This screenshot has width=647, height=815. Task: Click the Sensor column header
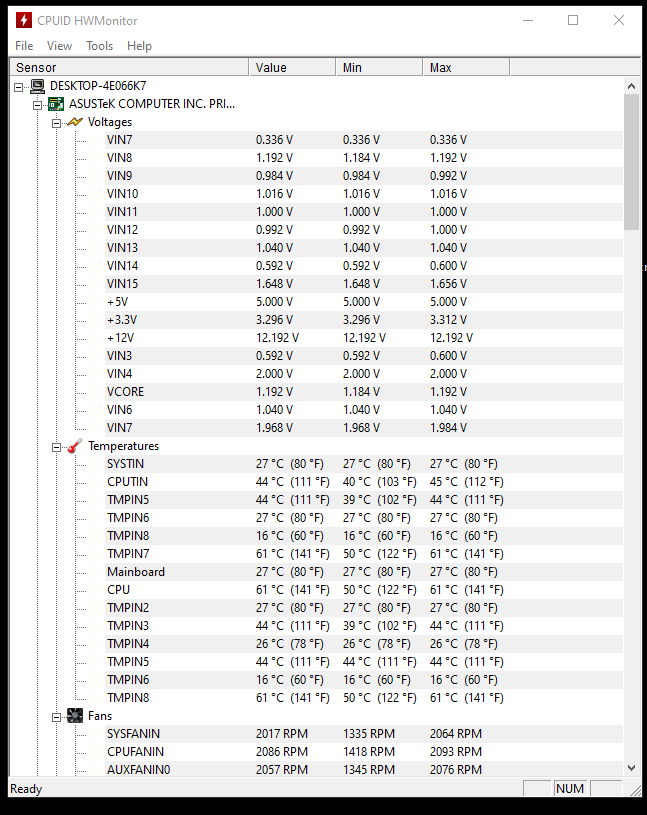click(129, 68)
